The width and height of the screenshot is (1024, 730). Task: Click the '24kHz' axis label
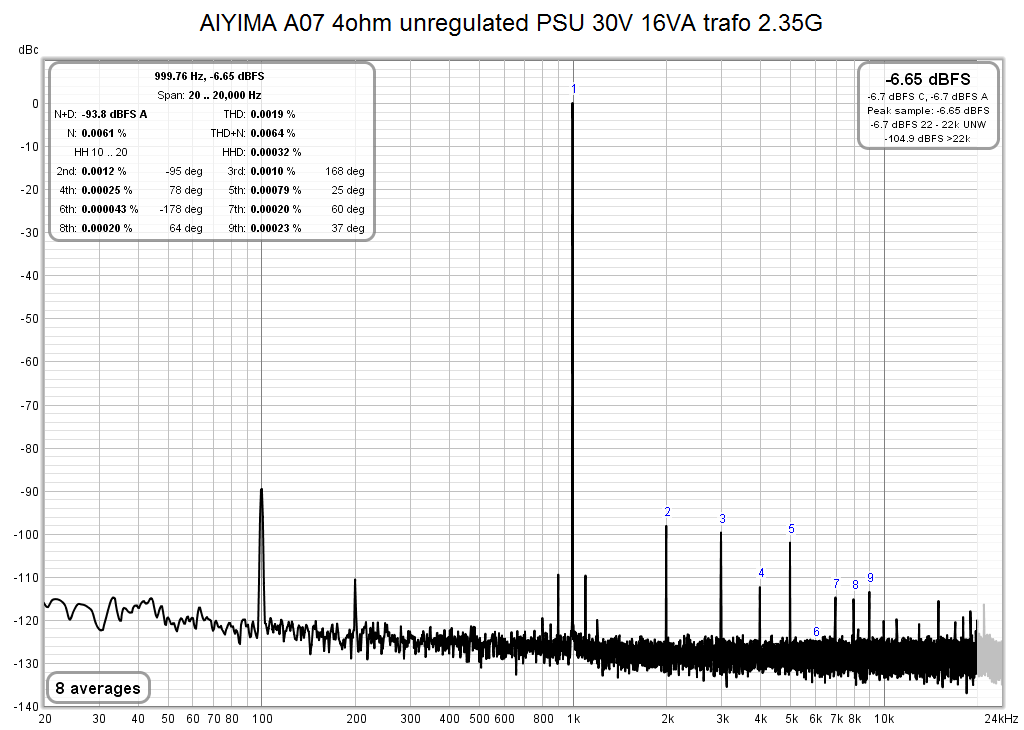tap(1001, 719)
